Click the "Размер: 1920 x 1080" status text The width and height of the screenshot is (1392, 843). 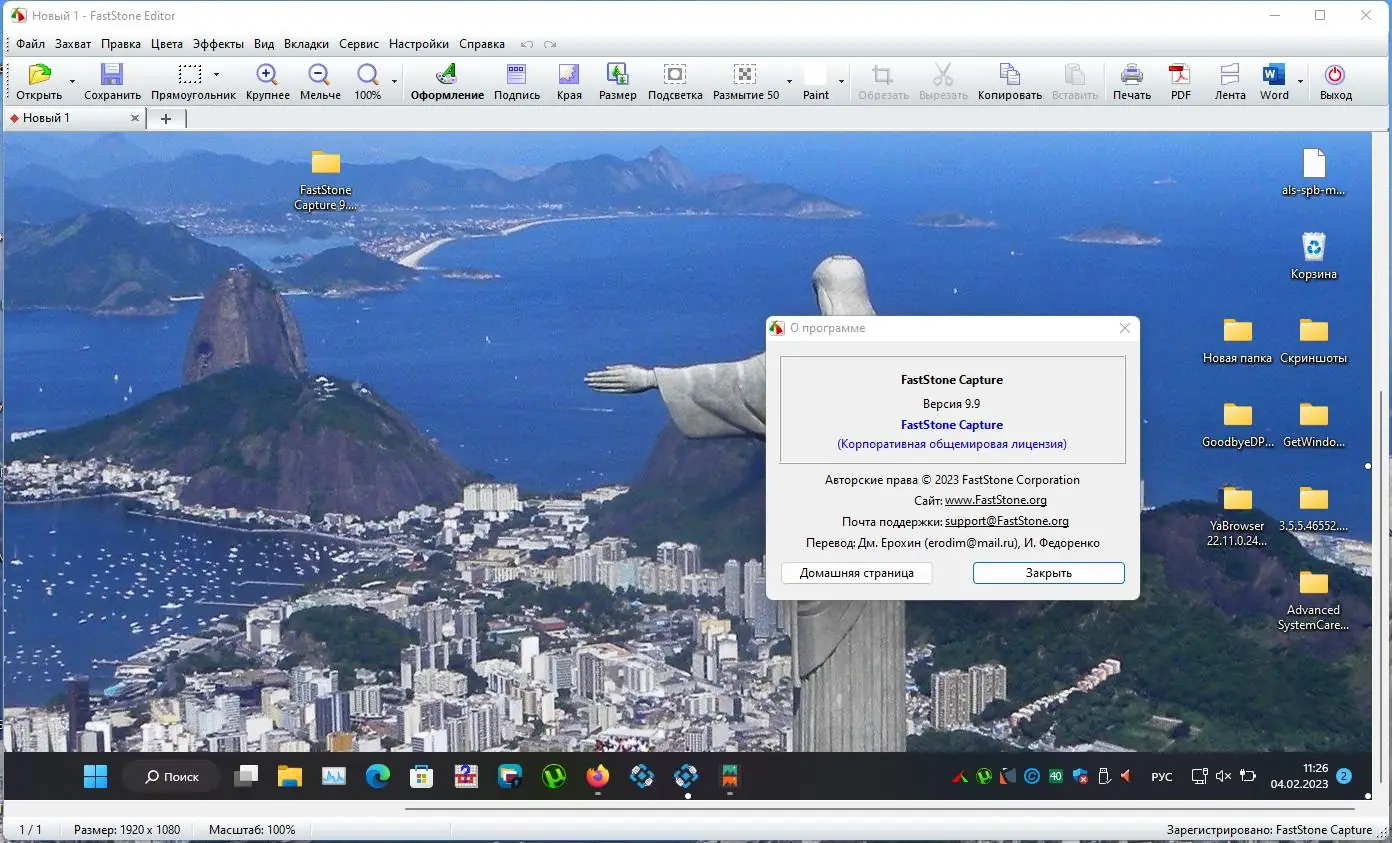(127, 830)
